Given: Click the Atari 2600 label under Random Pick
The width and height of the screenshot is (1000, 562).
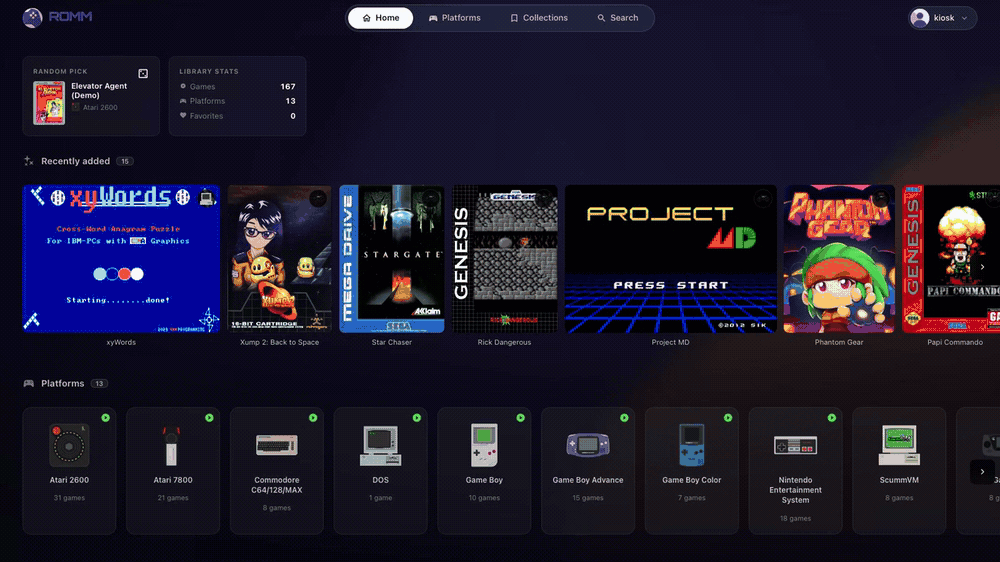Looking at the screenshot, I should pyautogui.click(x=100, y=108).
